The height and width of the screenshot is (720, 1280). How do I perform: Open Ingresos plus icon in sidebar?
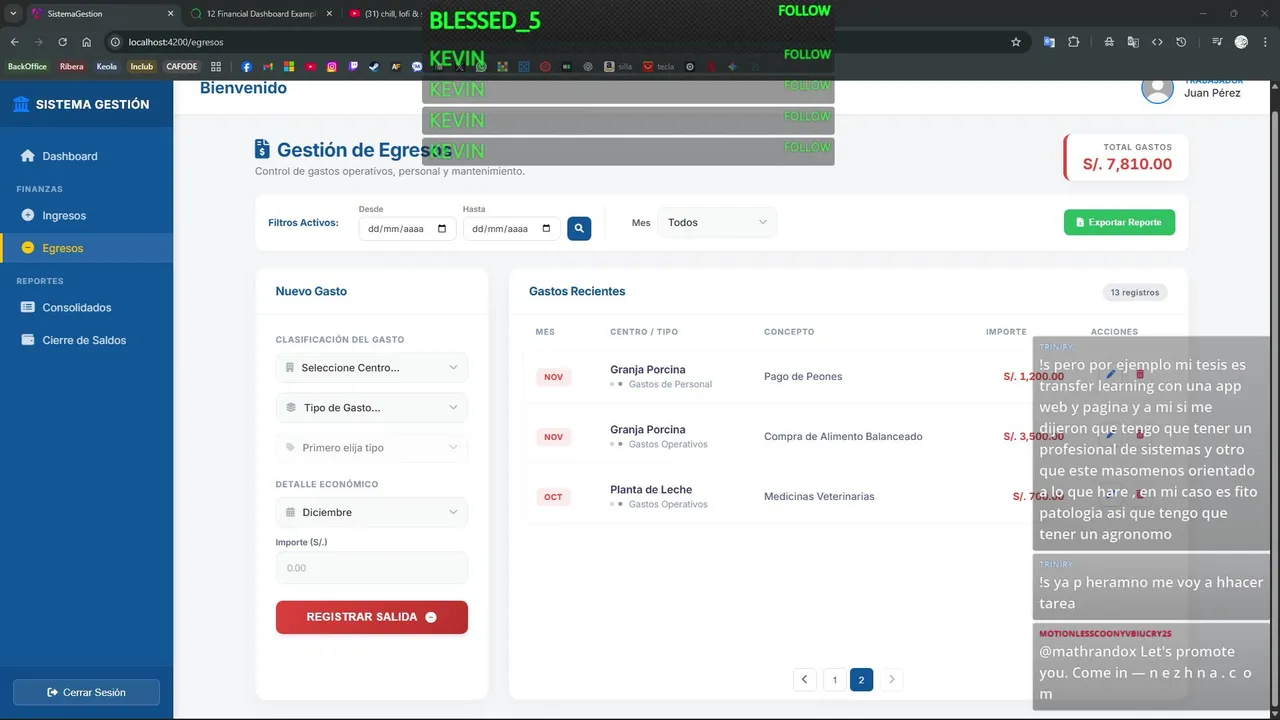click(28, 215)
